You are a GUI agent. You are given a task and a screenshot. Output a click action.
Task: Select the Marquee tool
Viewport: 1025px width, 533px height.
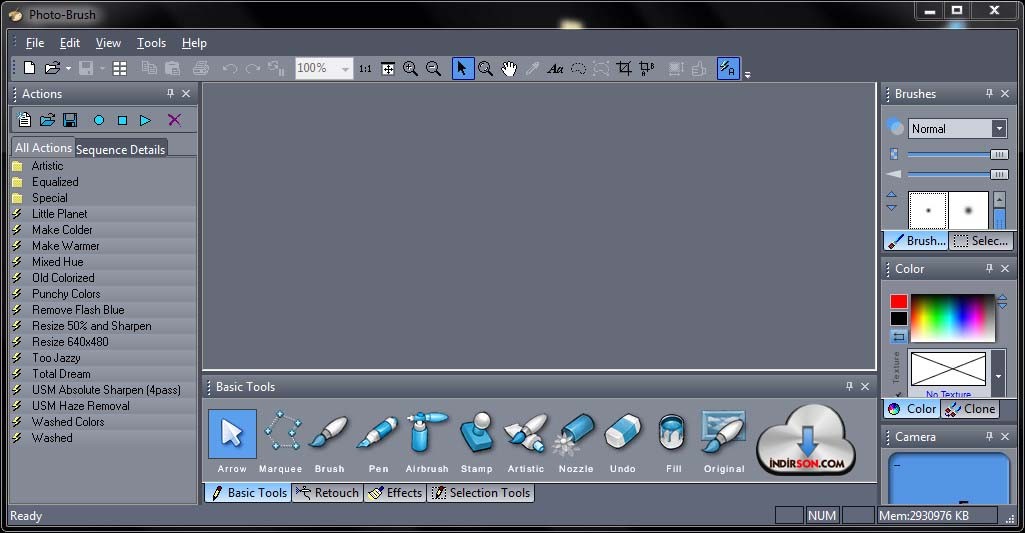click(x=282, y=431)
